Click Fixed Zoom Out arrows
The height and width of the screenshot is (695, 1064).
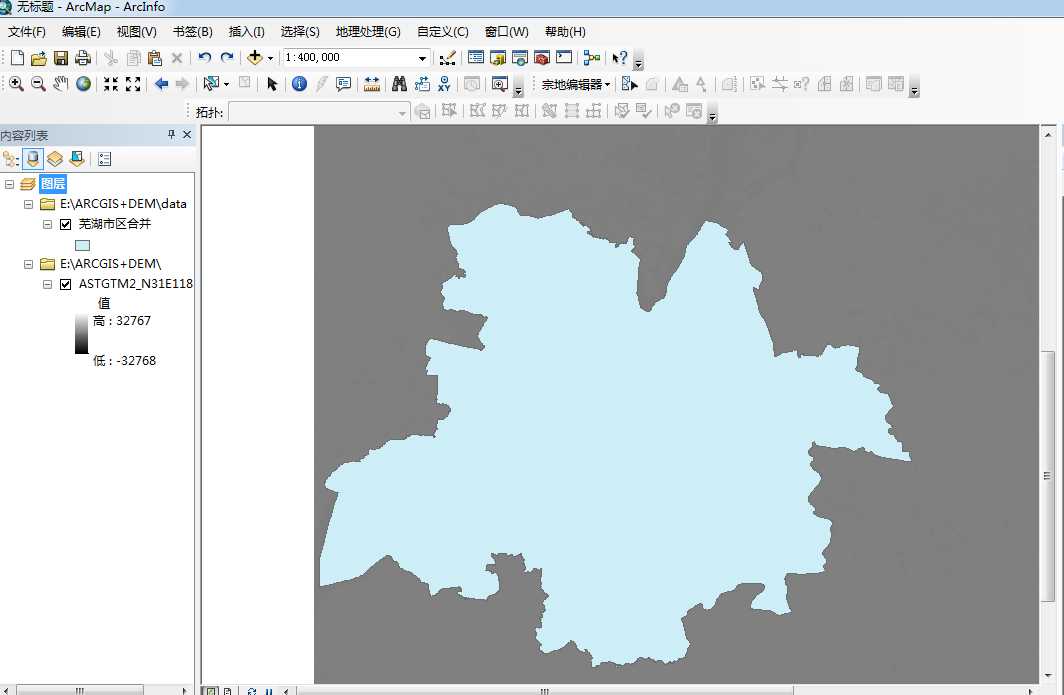(133, 84)
